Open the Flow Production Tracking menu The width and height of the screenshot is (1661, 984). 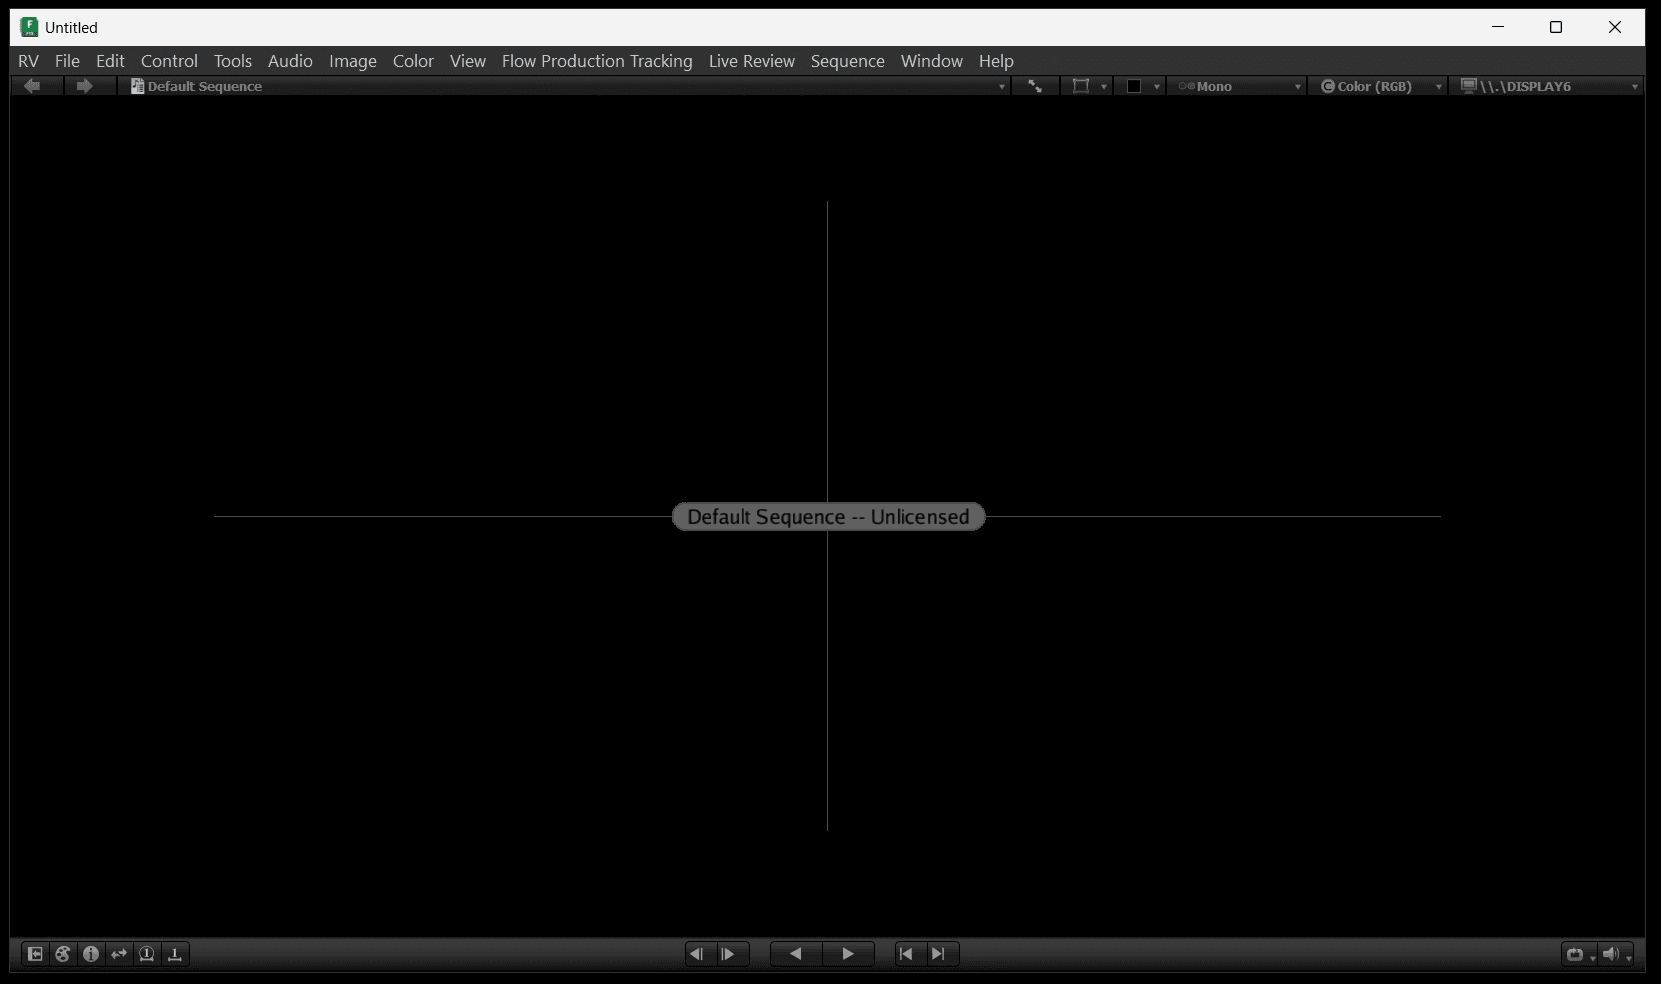[x=596, y=61]
